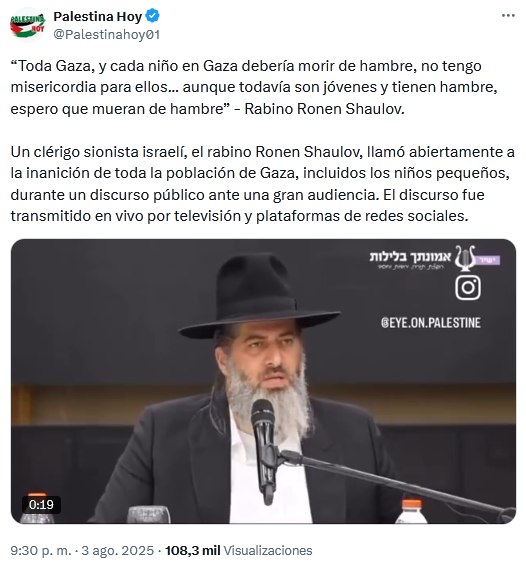Open the three-dot more options menu
The height and width of the screenshot is (564, 526).
pos(508,16)
